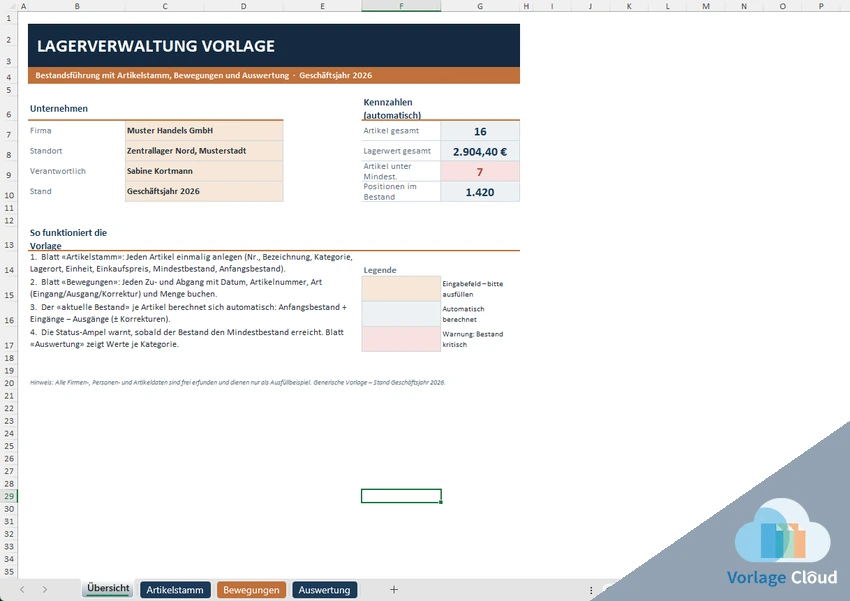
Task: Select the 'LAGERVERWALTUNG VORLAGE' title cell
Action: pos(274,46)
